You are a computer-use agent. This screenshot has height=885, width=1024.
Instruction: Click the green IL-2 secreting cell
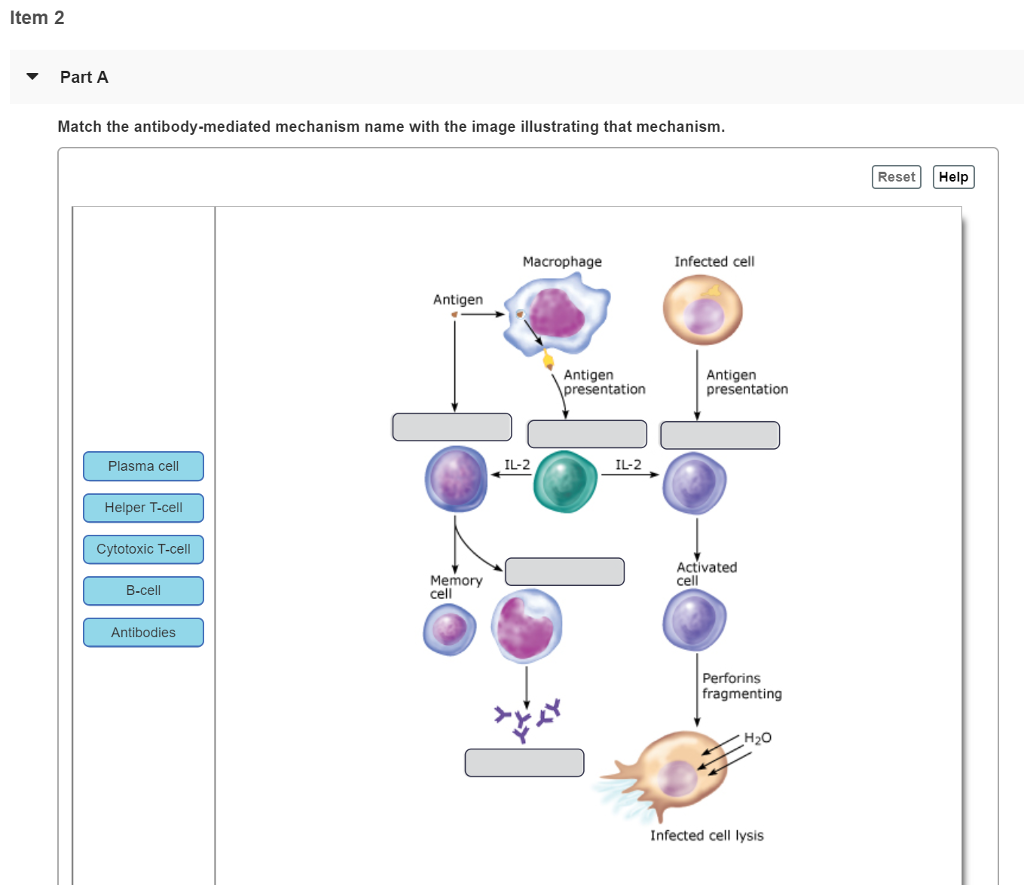tap(565, 481)
